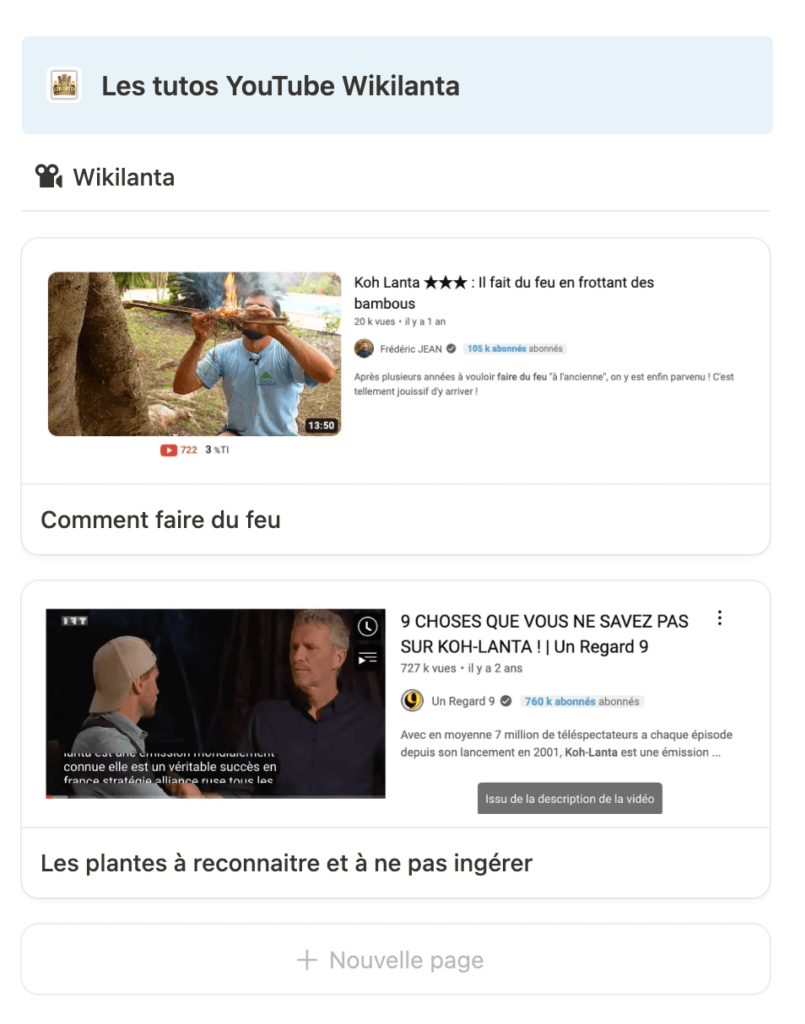
Task: Click the red YouTube icon below fire thumbnail
Action: click(x=168, y=450)
